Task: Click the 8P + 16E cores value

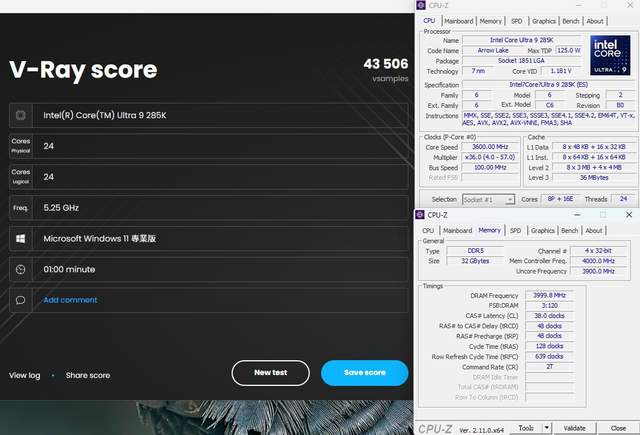Action: pos(560,199)
